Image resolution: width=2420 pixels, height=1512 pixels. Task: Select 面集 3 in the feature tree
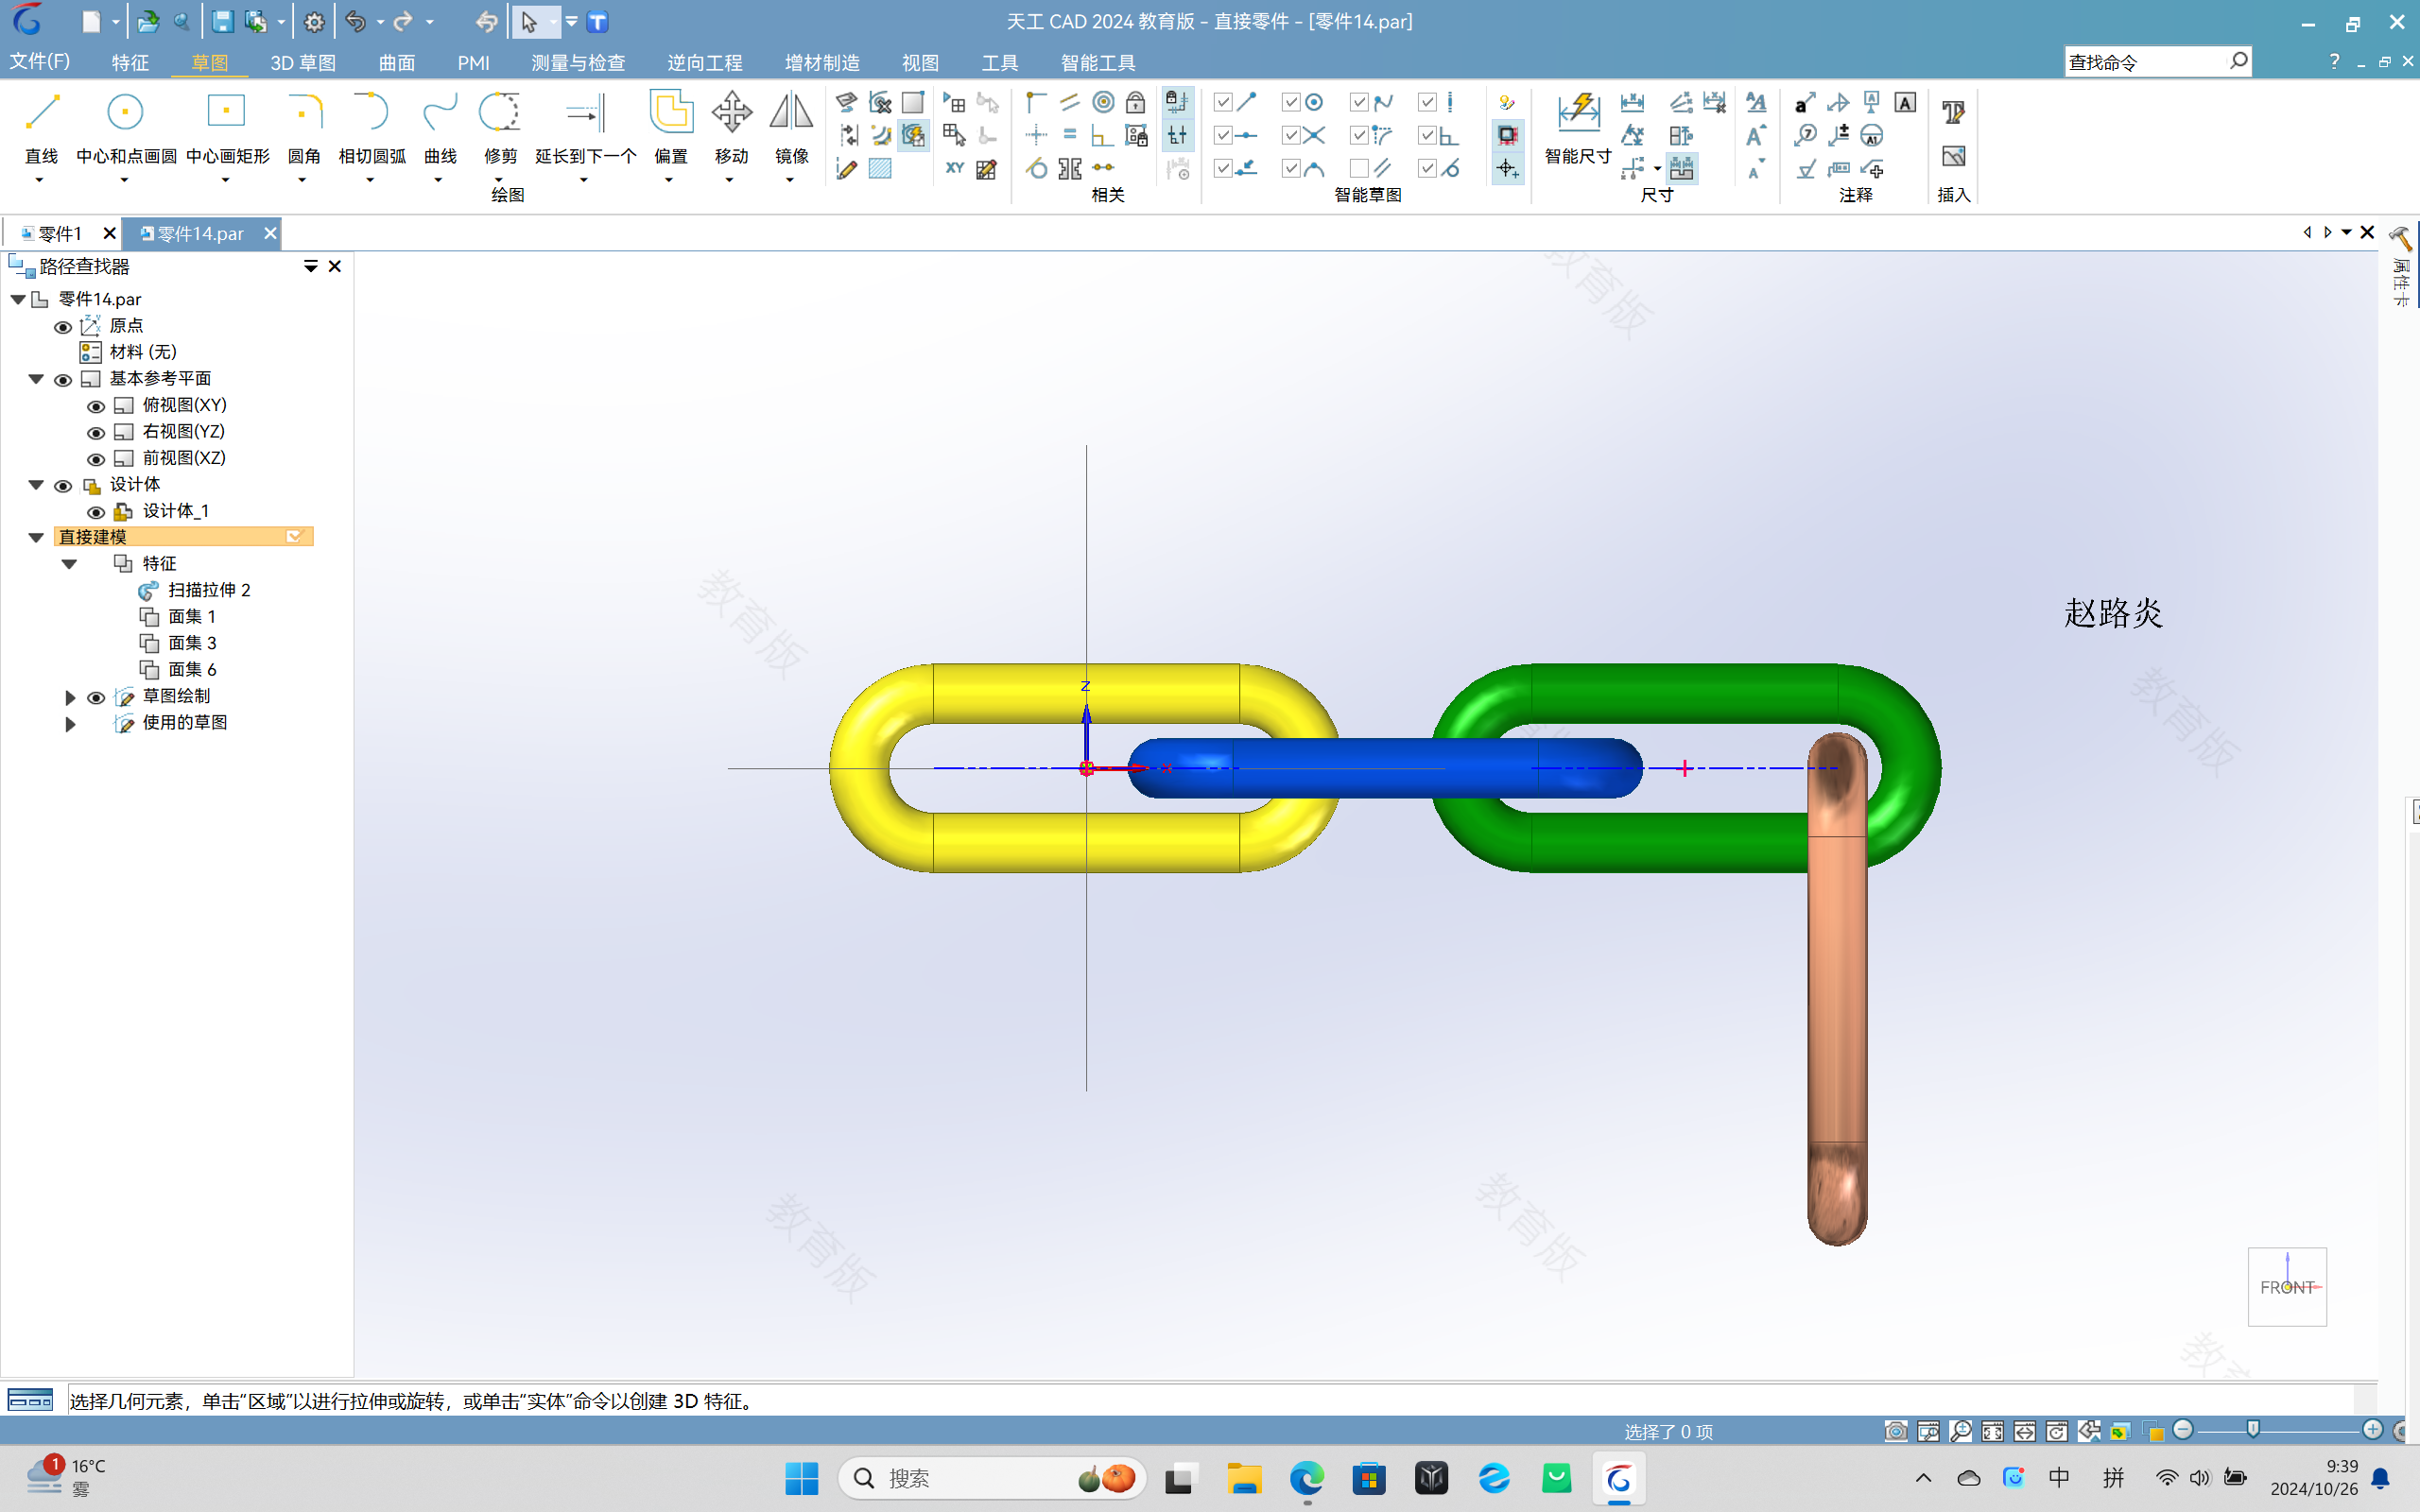[192, 643]
